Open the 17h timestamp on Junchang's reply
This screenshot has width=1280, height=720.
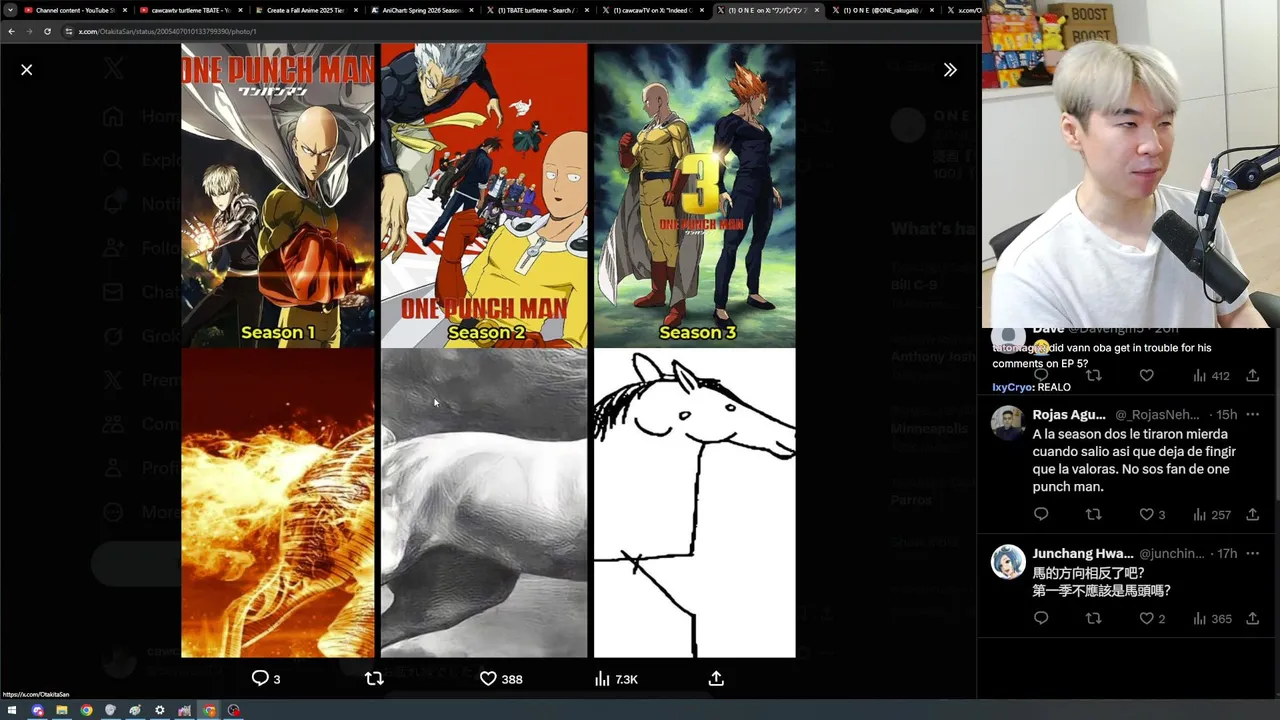click(x=1226, y=554)
